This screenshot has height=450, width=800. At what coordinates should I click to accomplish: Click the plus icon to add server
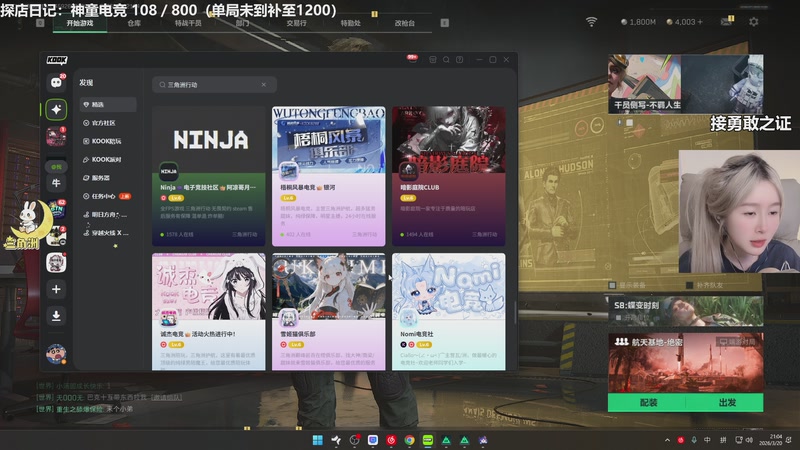click(x=56, y=289)
